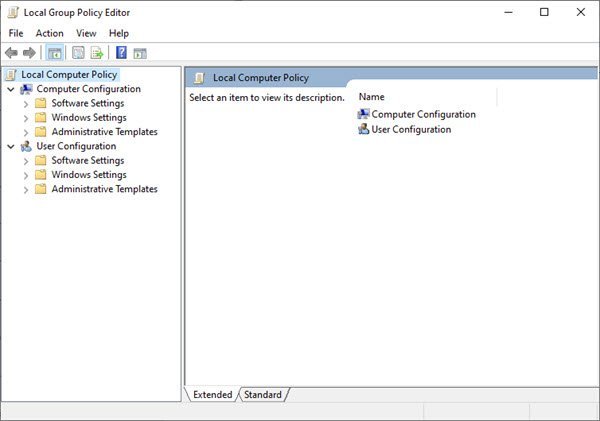600x421 pixels.
Task: Switch to the Extended tab
Action: click(212, 395)
